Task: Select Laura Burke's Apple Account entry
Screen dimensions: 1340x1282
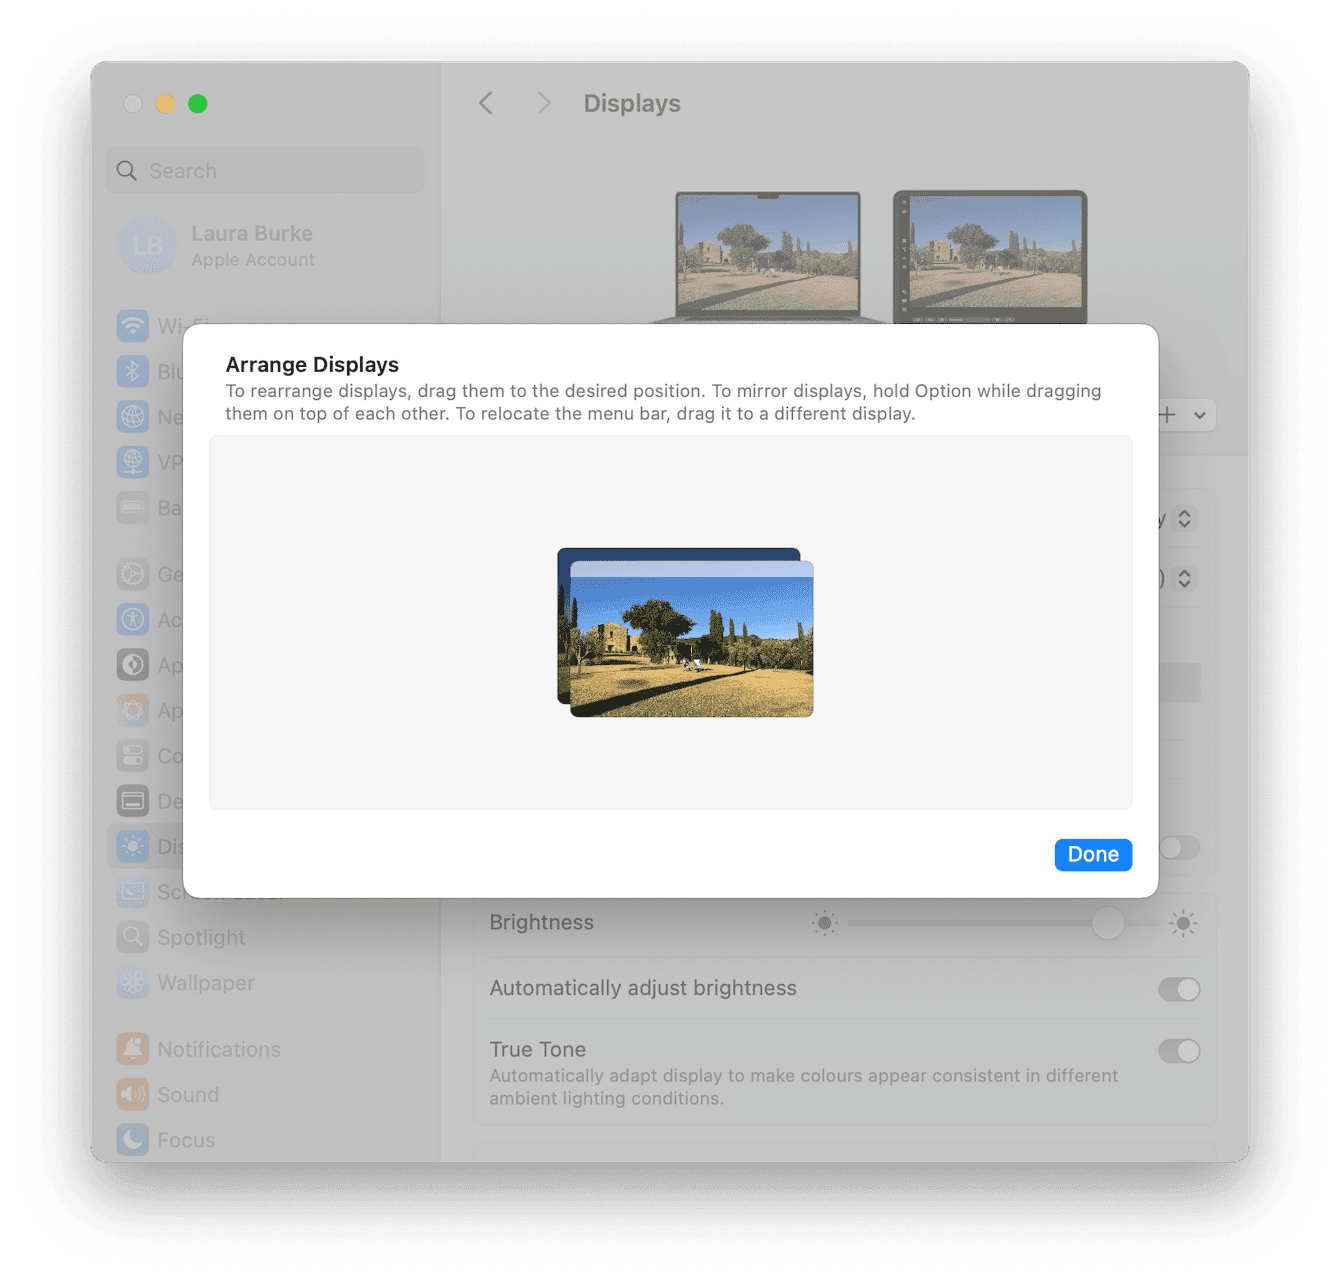Action: [252, 245]
